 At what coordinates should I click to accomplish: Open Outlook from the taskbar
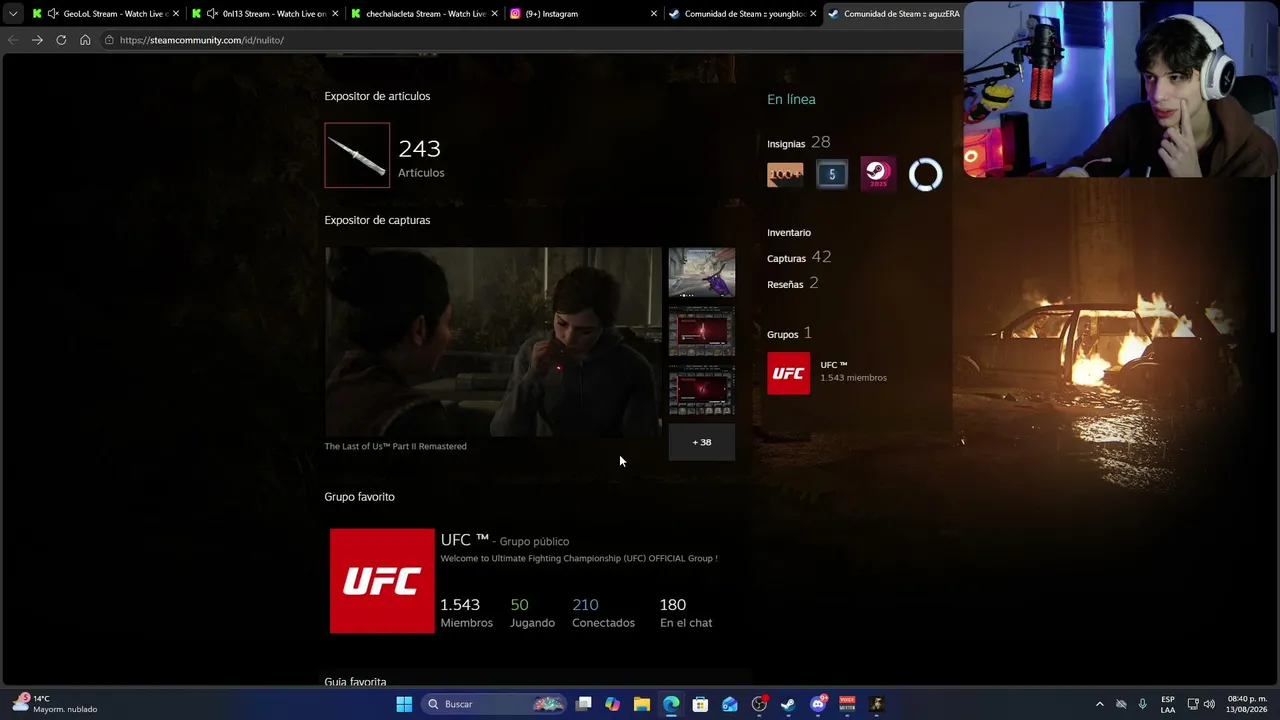(730, 704)
